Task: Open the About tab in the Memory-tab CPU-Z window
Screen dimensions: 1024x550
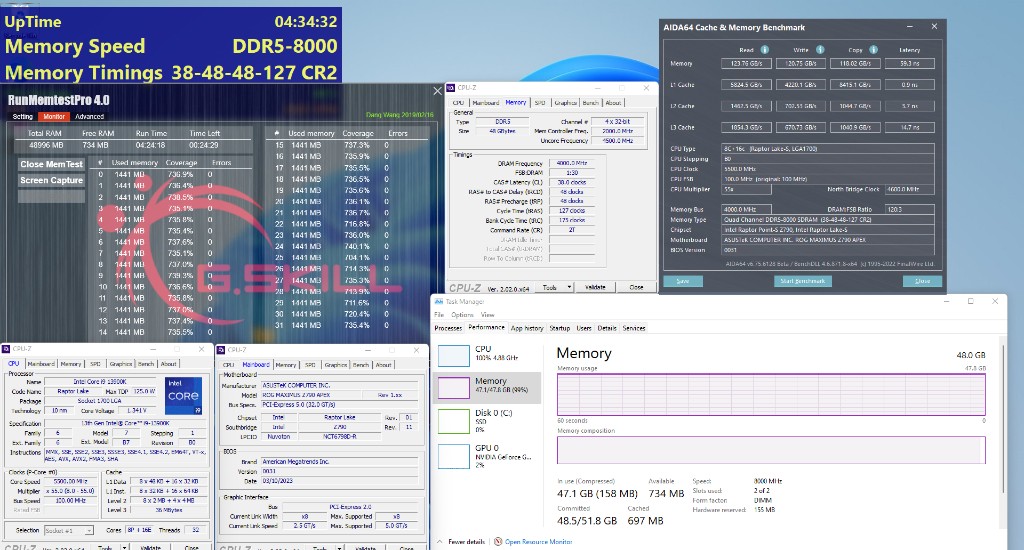Action: pyautogui.click(x=613, y=103)
